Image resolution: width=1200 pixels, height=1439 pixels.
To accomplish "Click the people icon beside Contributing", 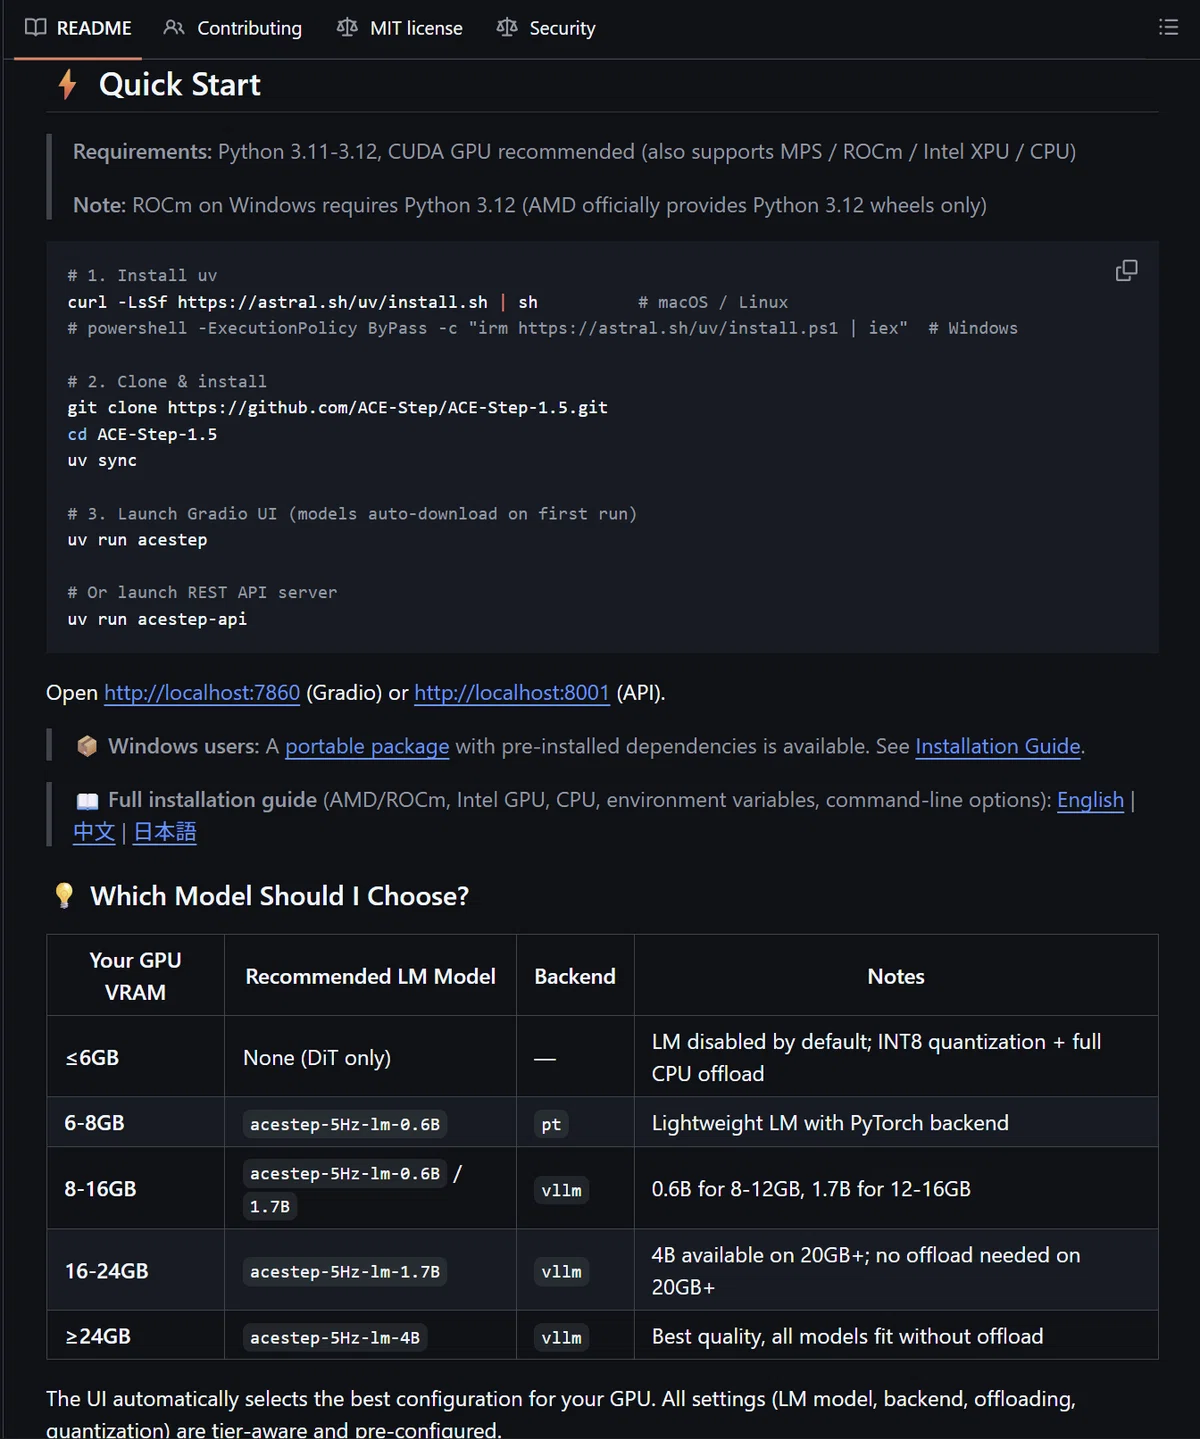I will 174,28.
